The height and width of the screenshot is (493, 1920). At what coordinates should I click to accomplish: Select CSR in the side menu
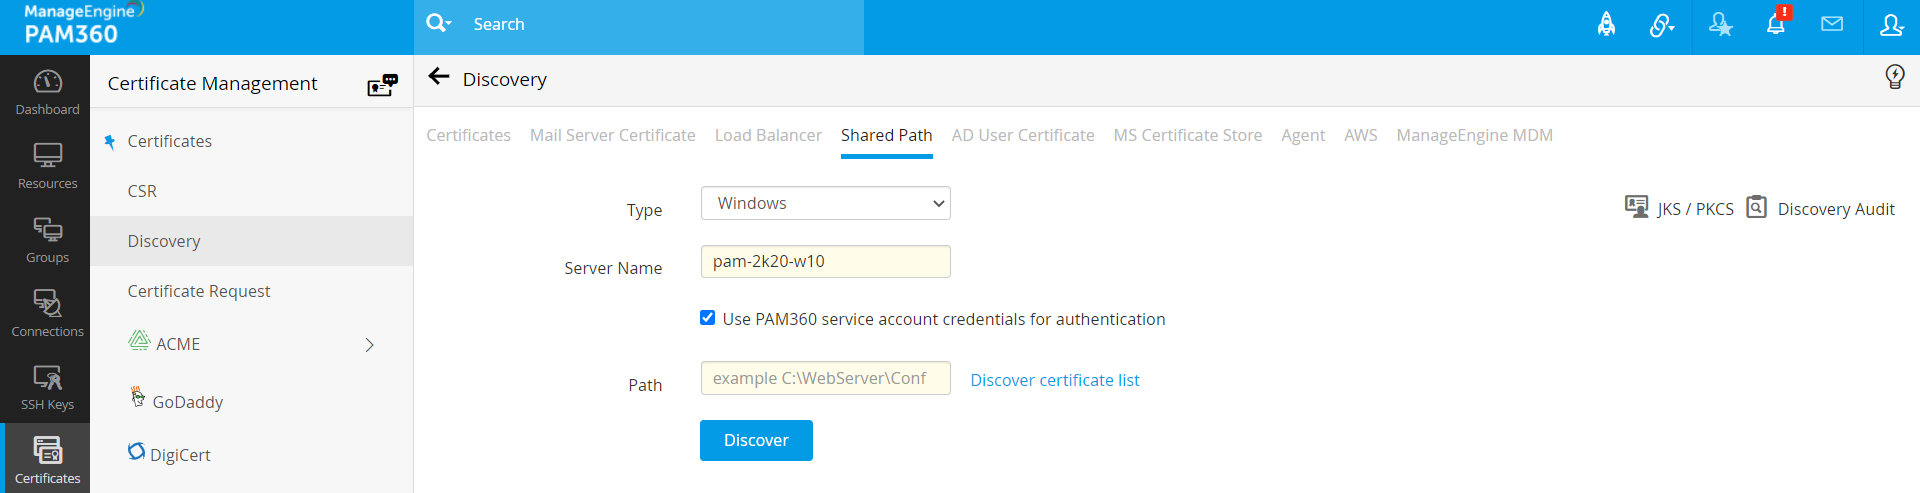tap(142, 191)
